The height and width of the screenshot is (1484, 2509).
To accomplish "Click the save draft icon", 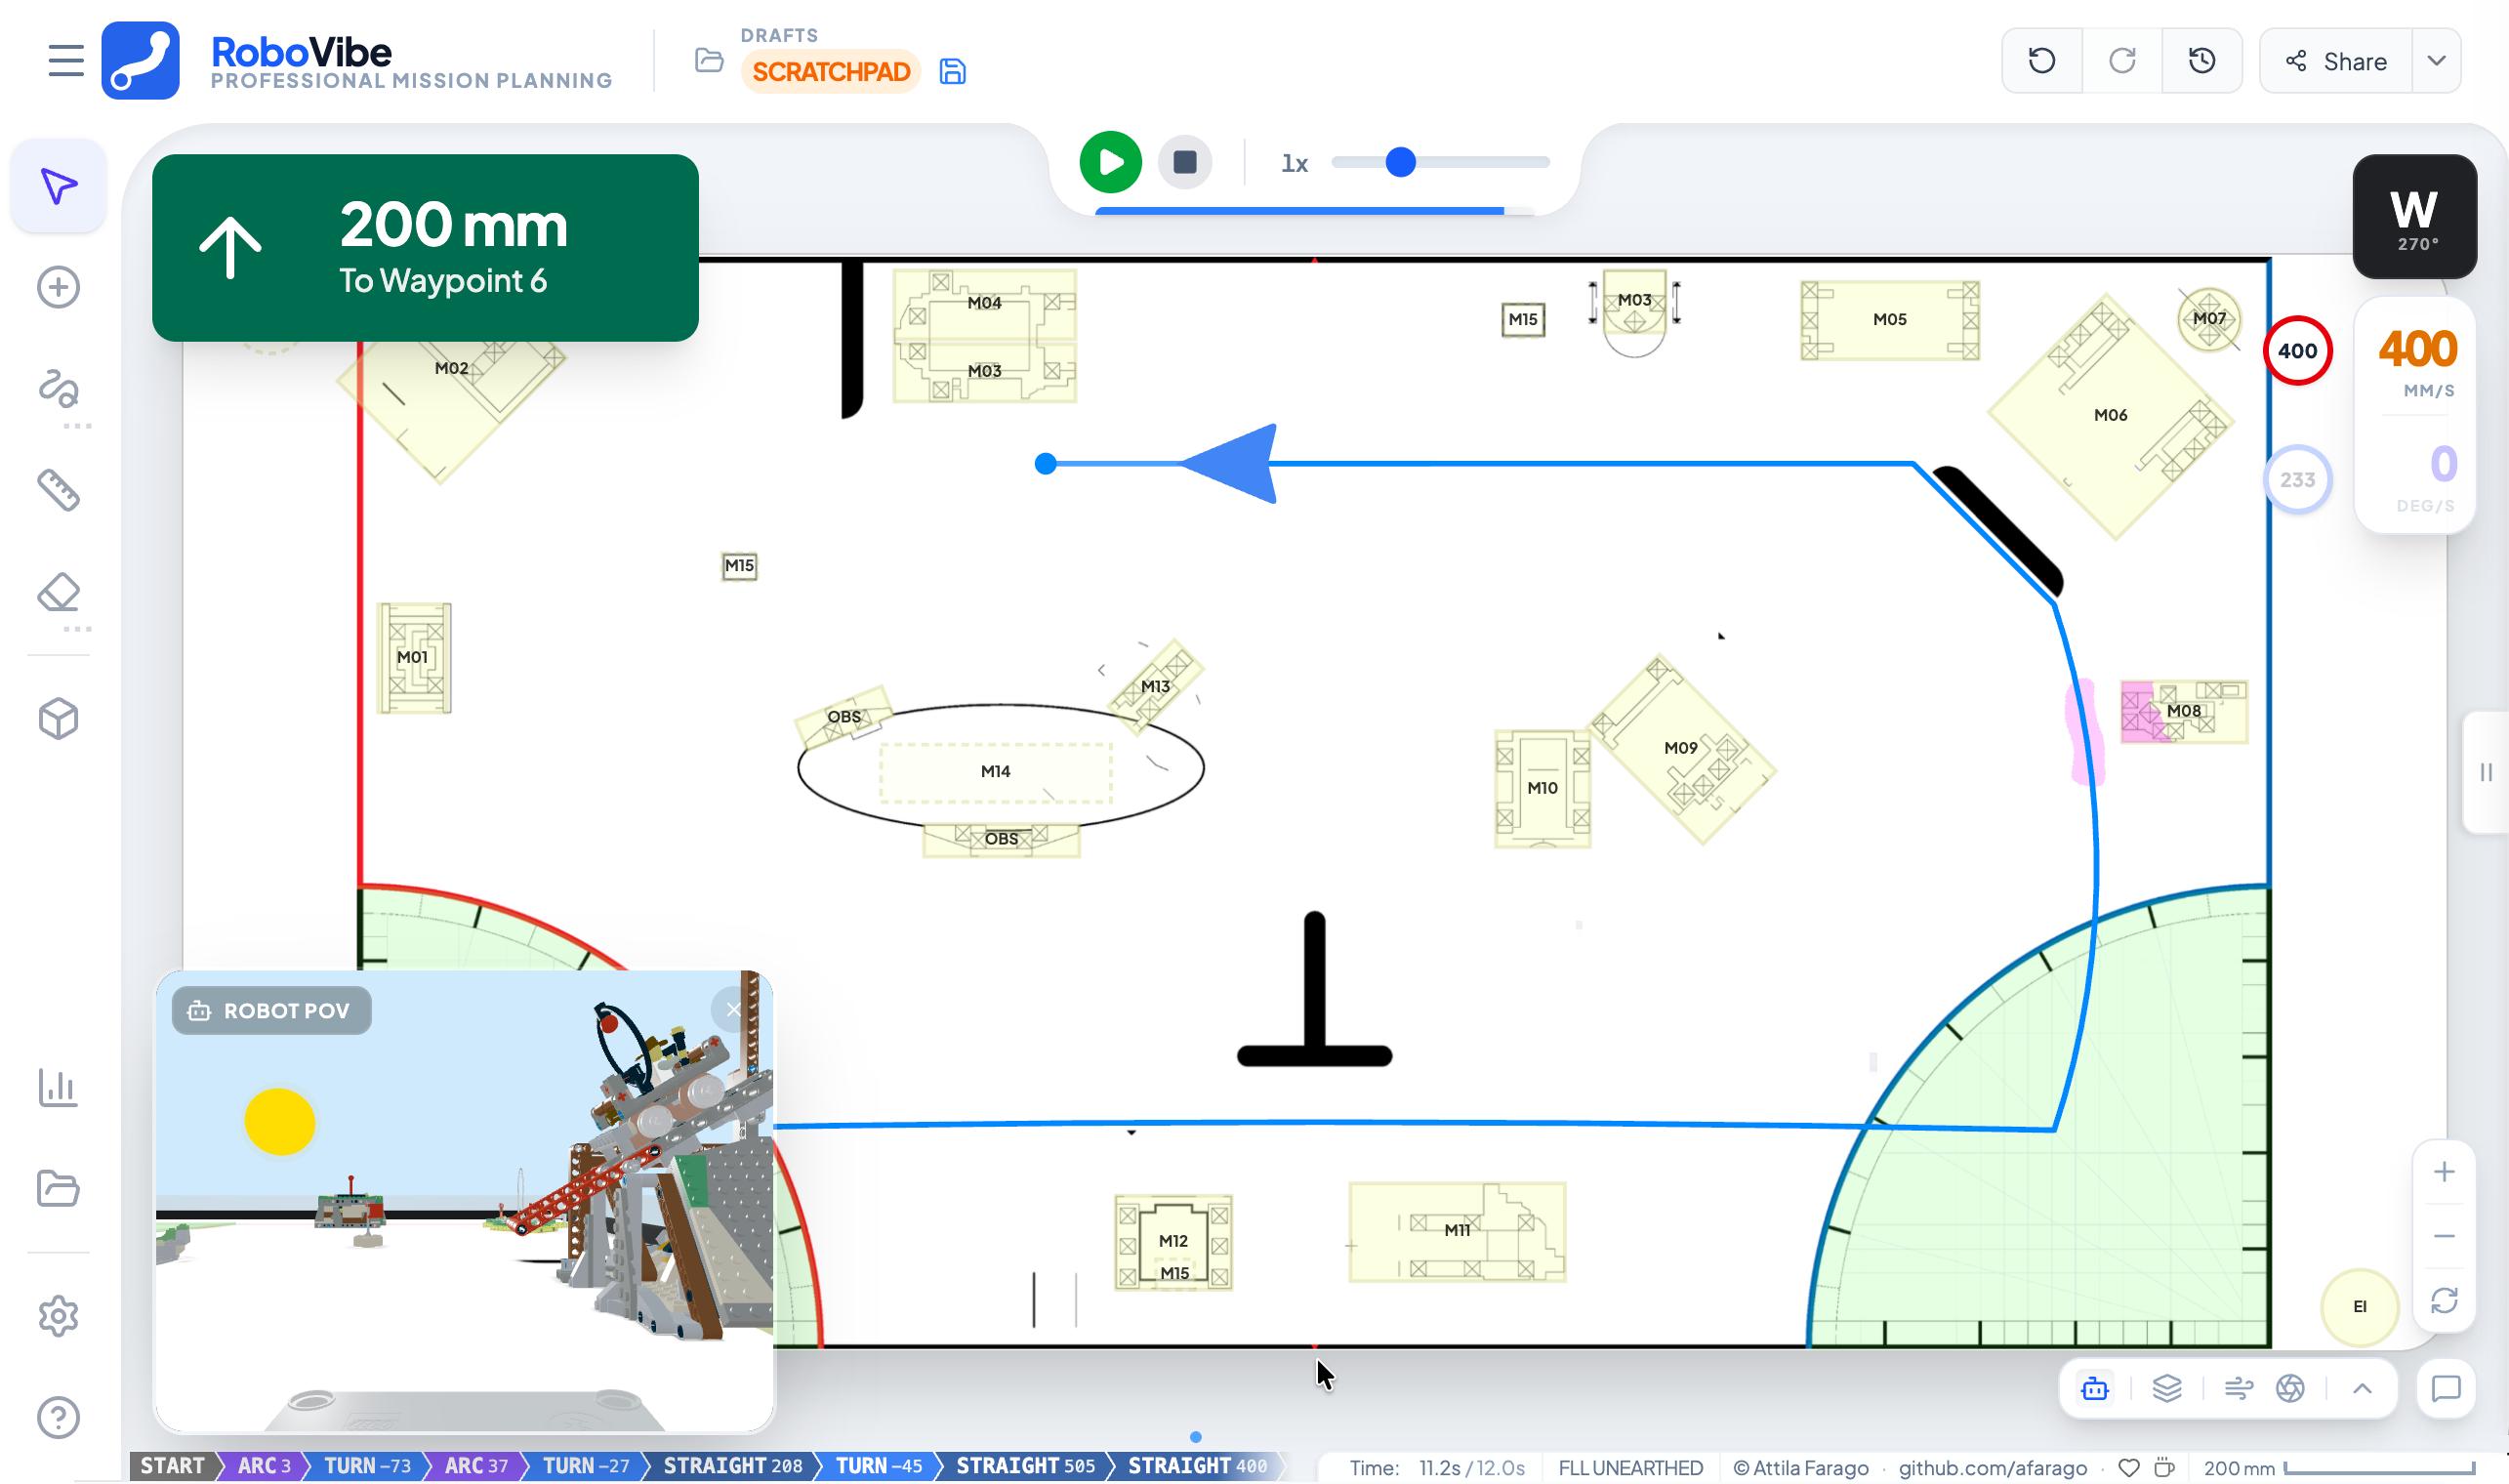I will tap(952, 72).
